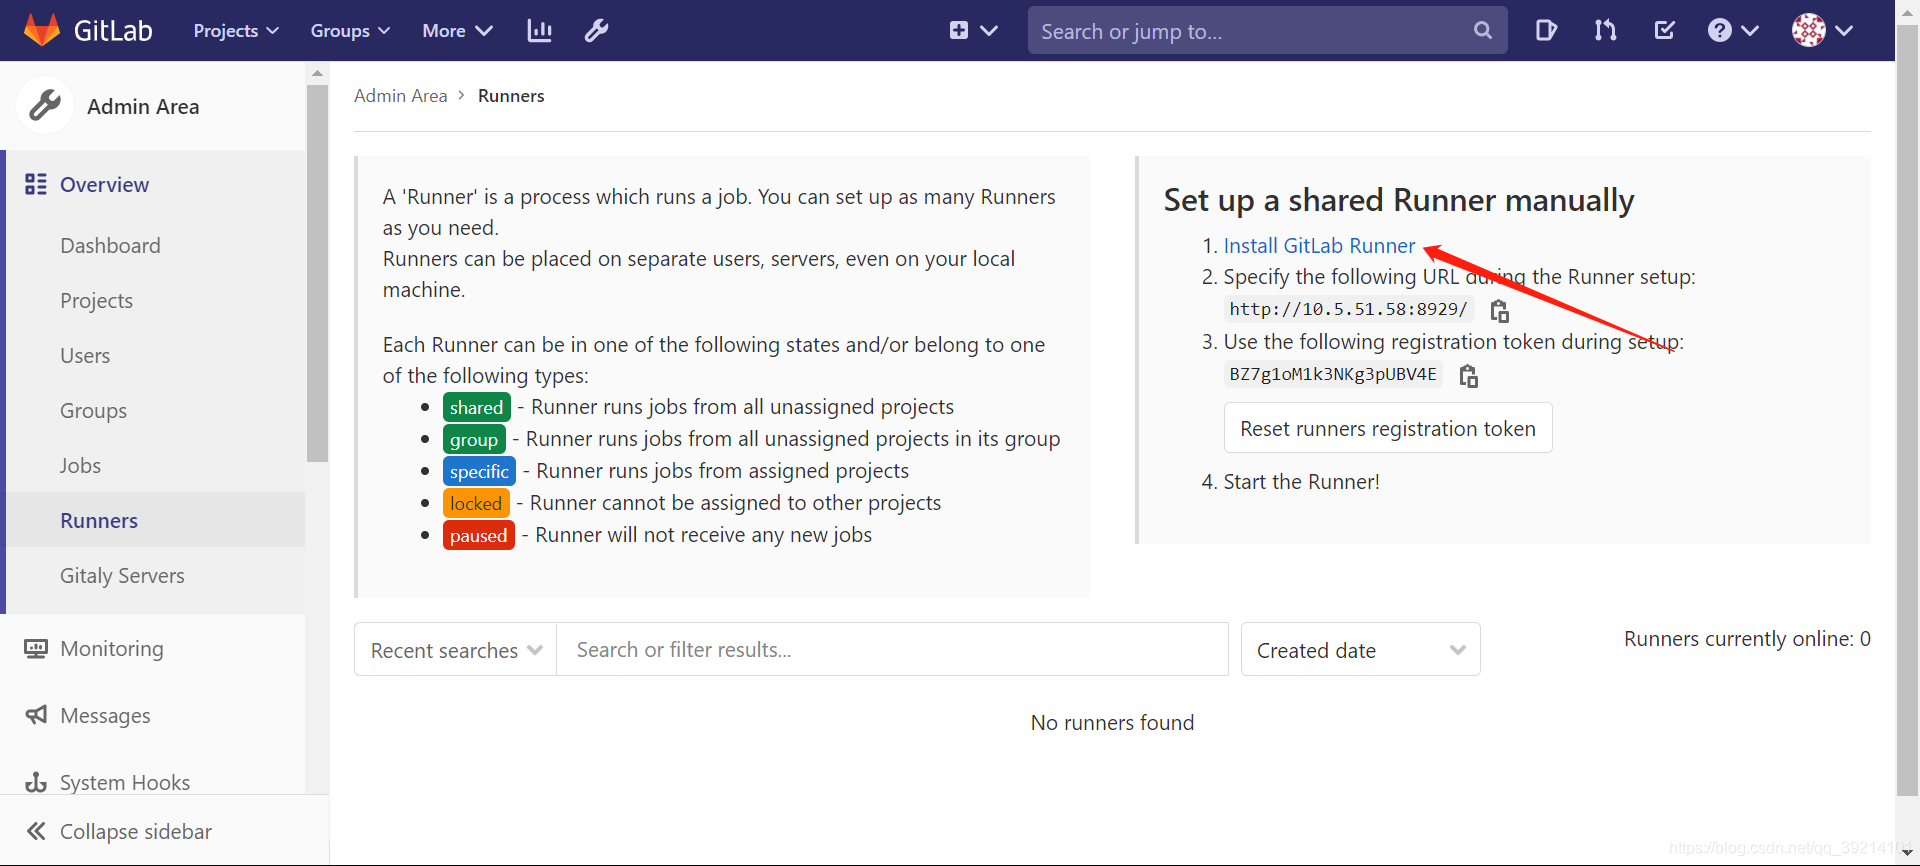Open Admin Area wrench icon in navbar
Screen dimensions: 1920x866
(597, 31)
